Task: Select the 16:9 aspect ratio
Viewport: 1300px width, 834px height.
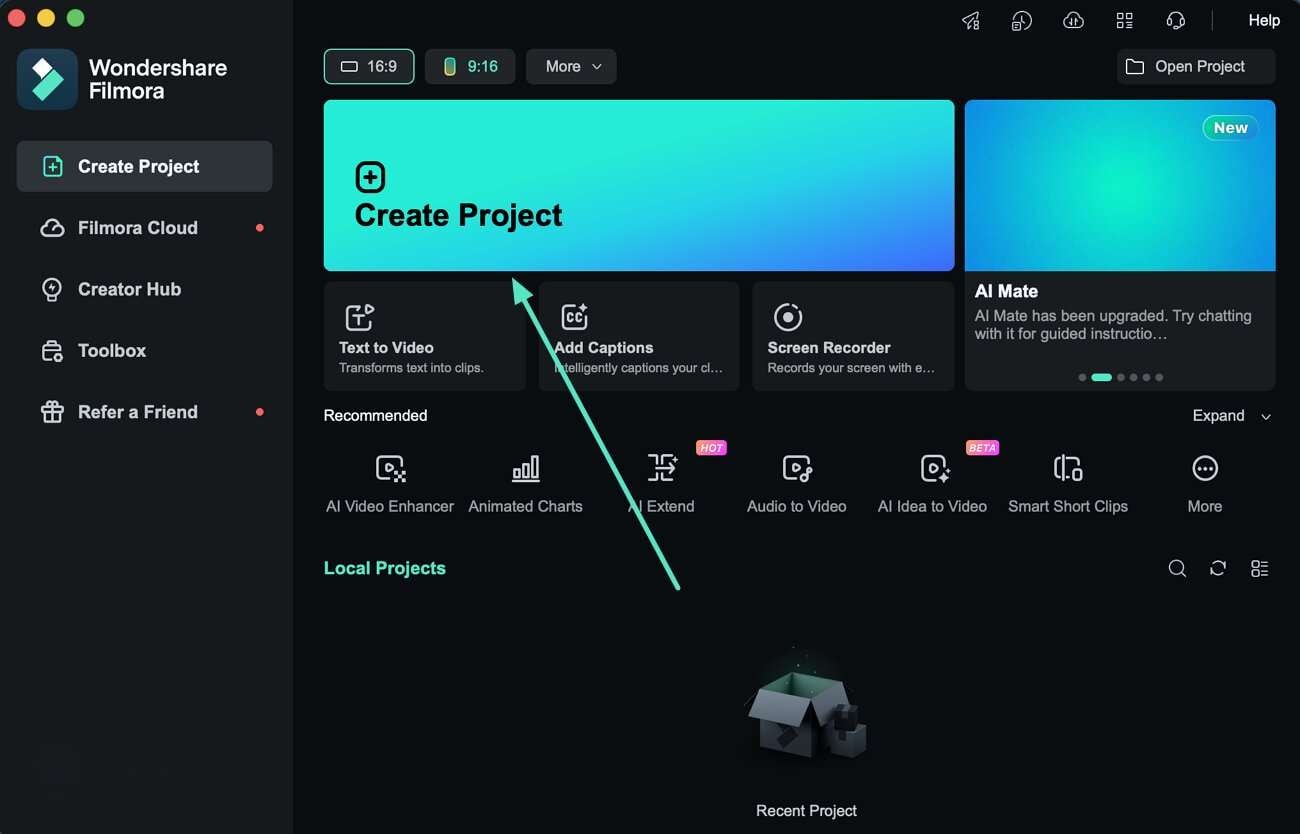Action: [x=369, y=66]
